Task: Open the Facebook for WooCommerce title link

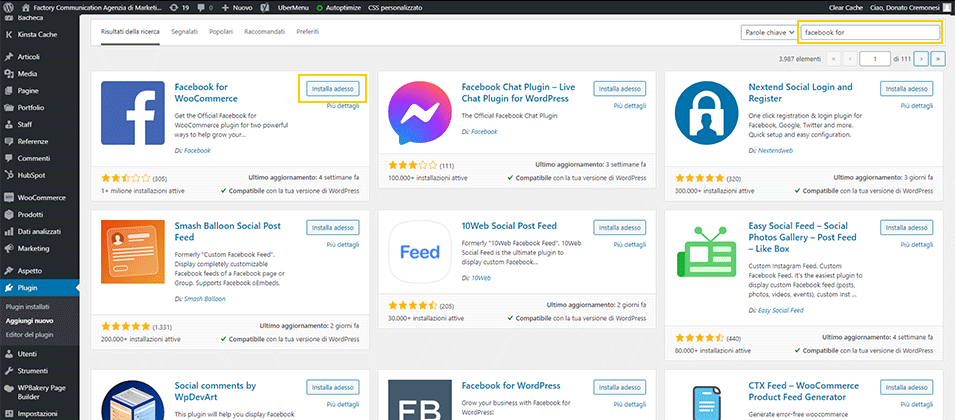Action: point(206,93)
